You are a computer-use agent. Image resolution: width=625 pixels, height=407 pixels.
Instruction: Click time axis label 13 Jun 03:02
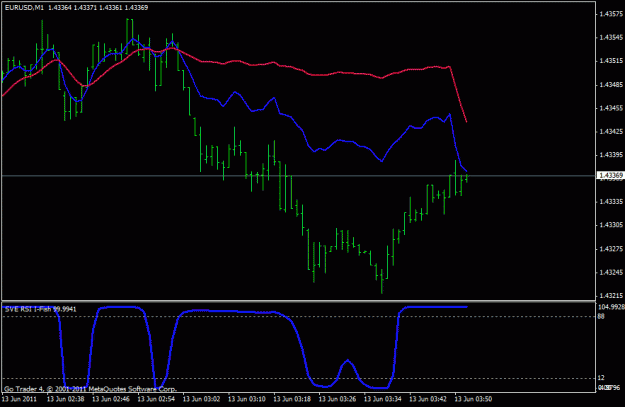pyautogui.click(x=201, y=399)
